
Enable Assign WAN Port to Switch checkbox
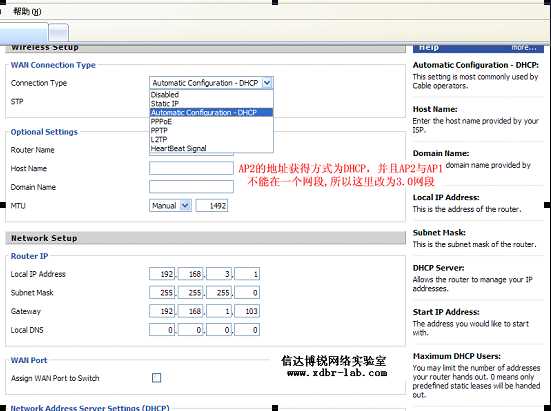pyautogui.click(x=156, y=378)
